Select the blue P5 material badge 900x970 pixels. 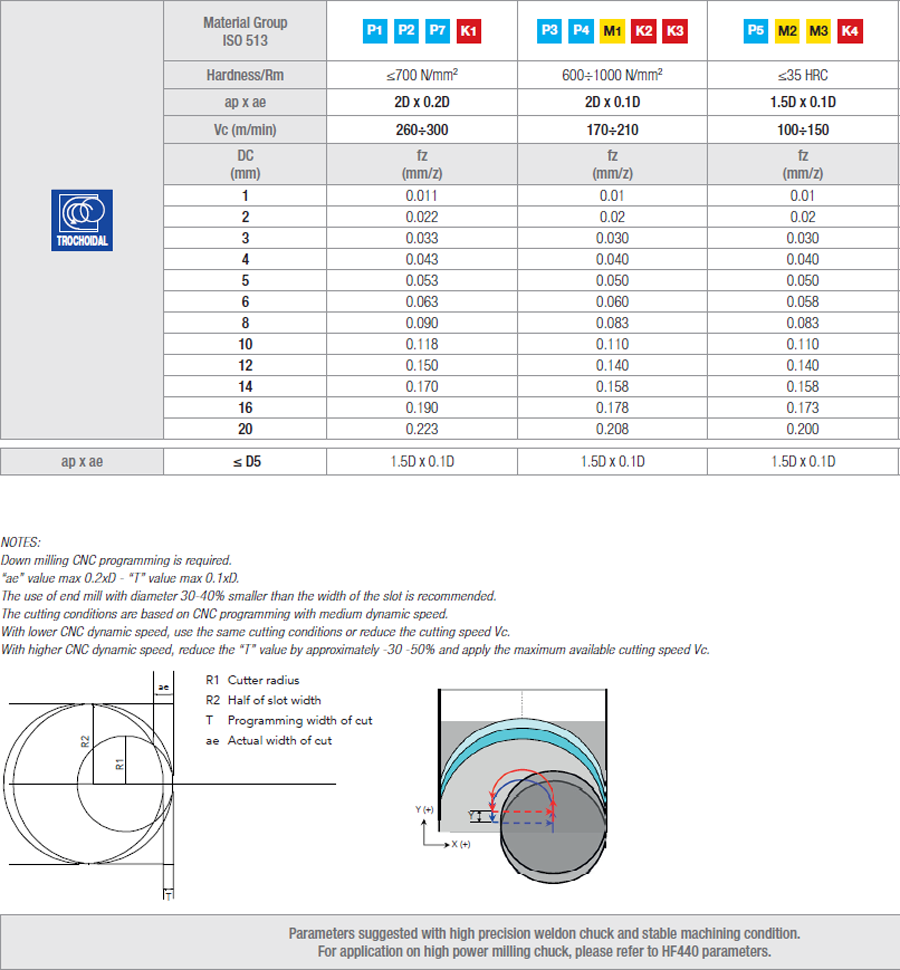click(x=756, y=32)
